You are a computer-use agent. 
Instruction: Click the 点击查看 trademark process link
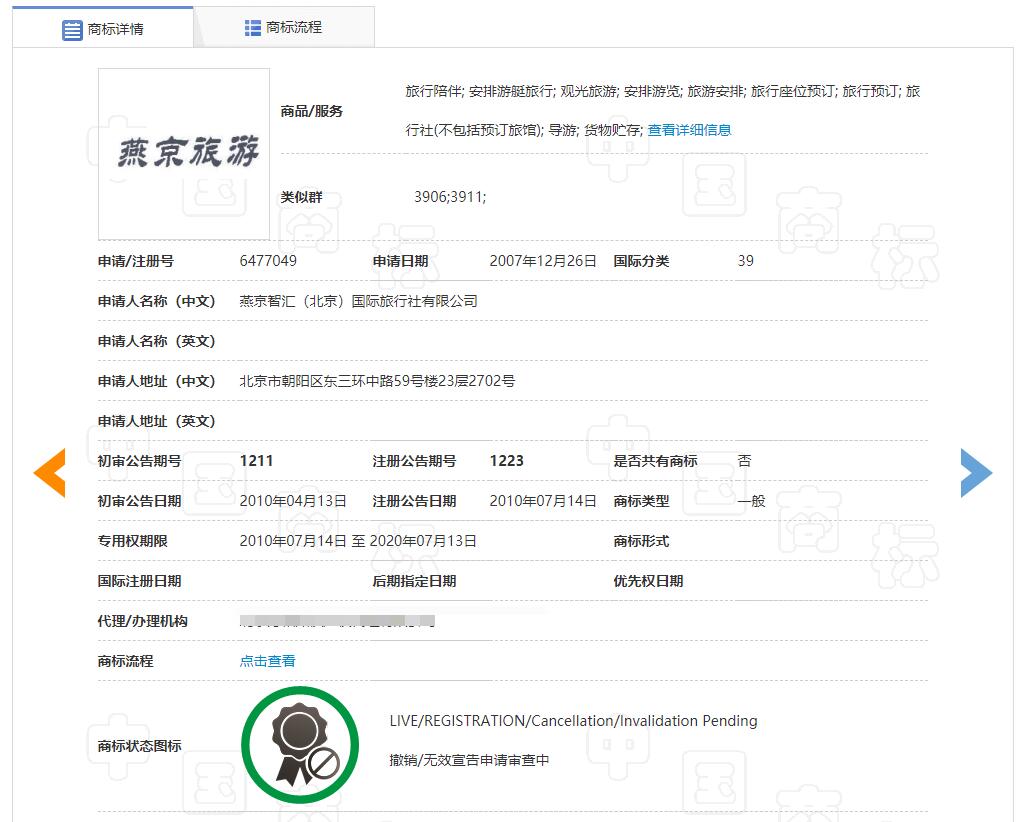pyautogui.click(x=267, y=661)
